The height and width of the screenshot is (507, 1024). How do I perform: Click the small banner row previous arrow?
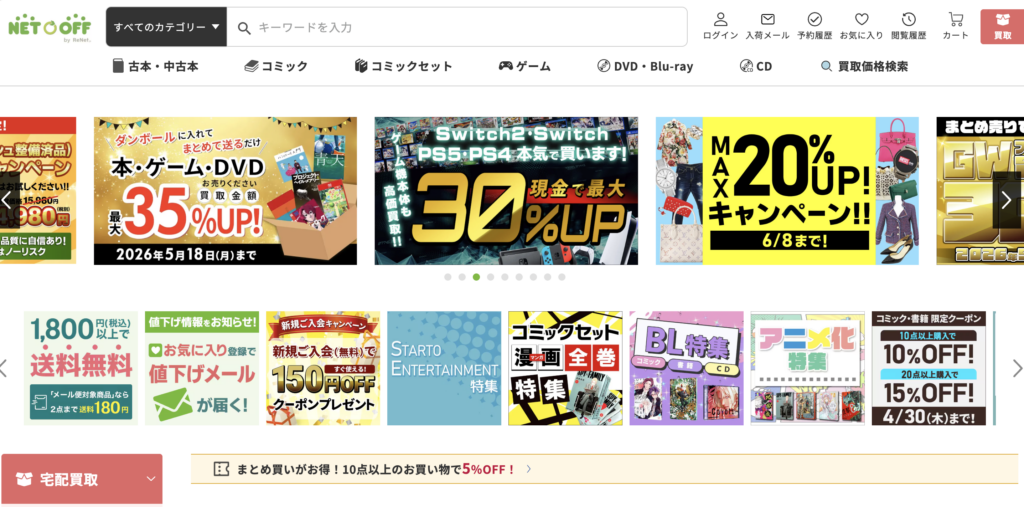pyautogui.click(x=4, y=368)
